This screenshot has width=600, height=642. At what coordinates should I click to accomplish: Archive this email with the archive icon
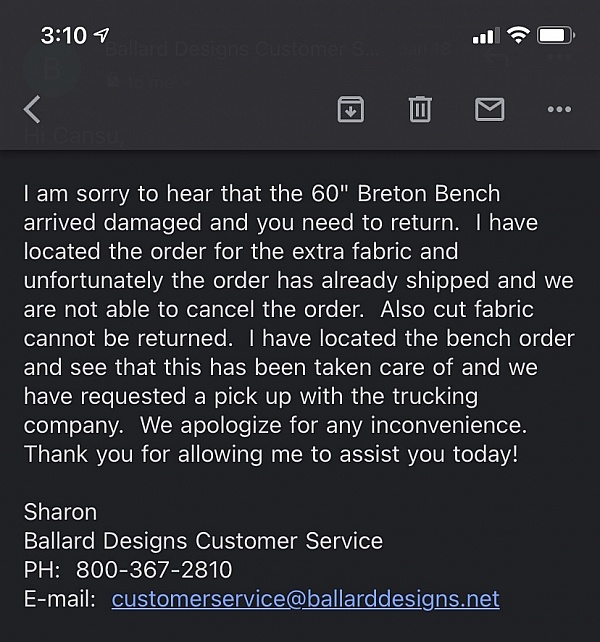pyautogui.click(x=350, y=109)
